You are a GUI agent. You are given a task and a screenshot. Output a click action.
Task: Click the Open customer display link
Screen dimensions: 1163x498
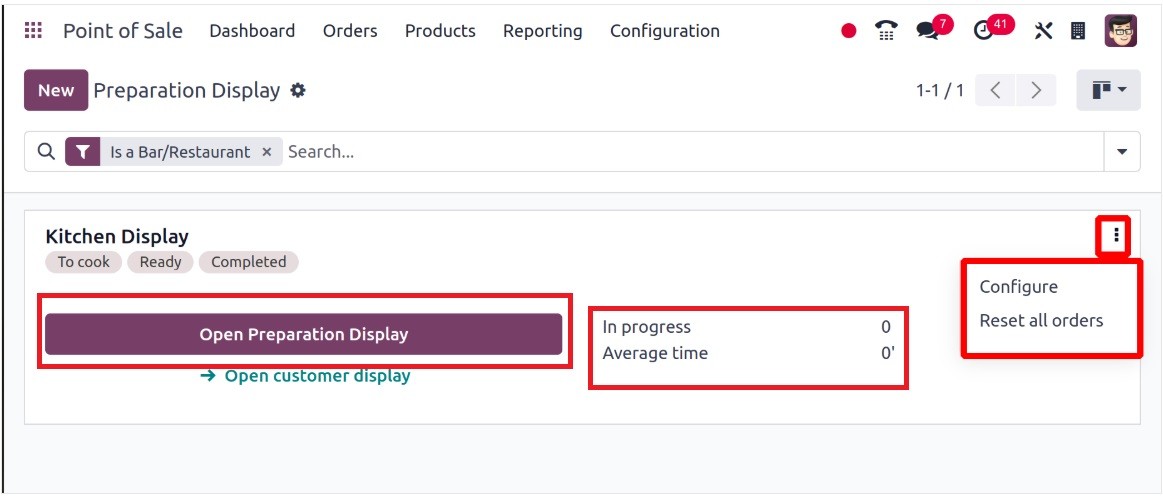pos(306,376)
